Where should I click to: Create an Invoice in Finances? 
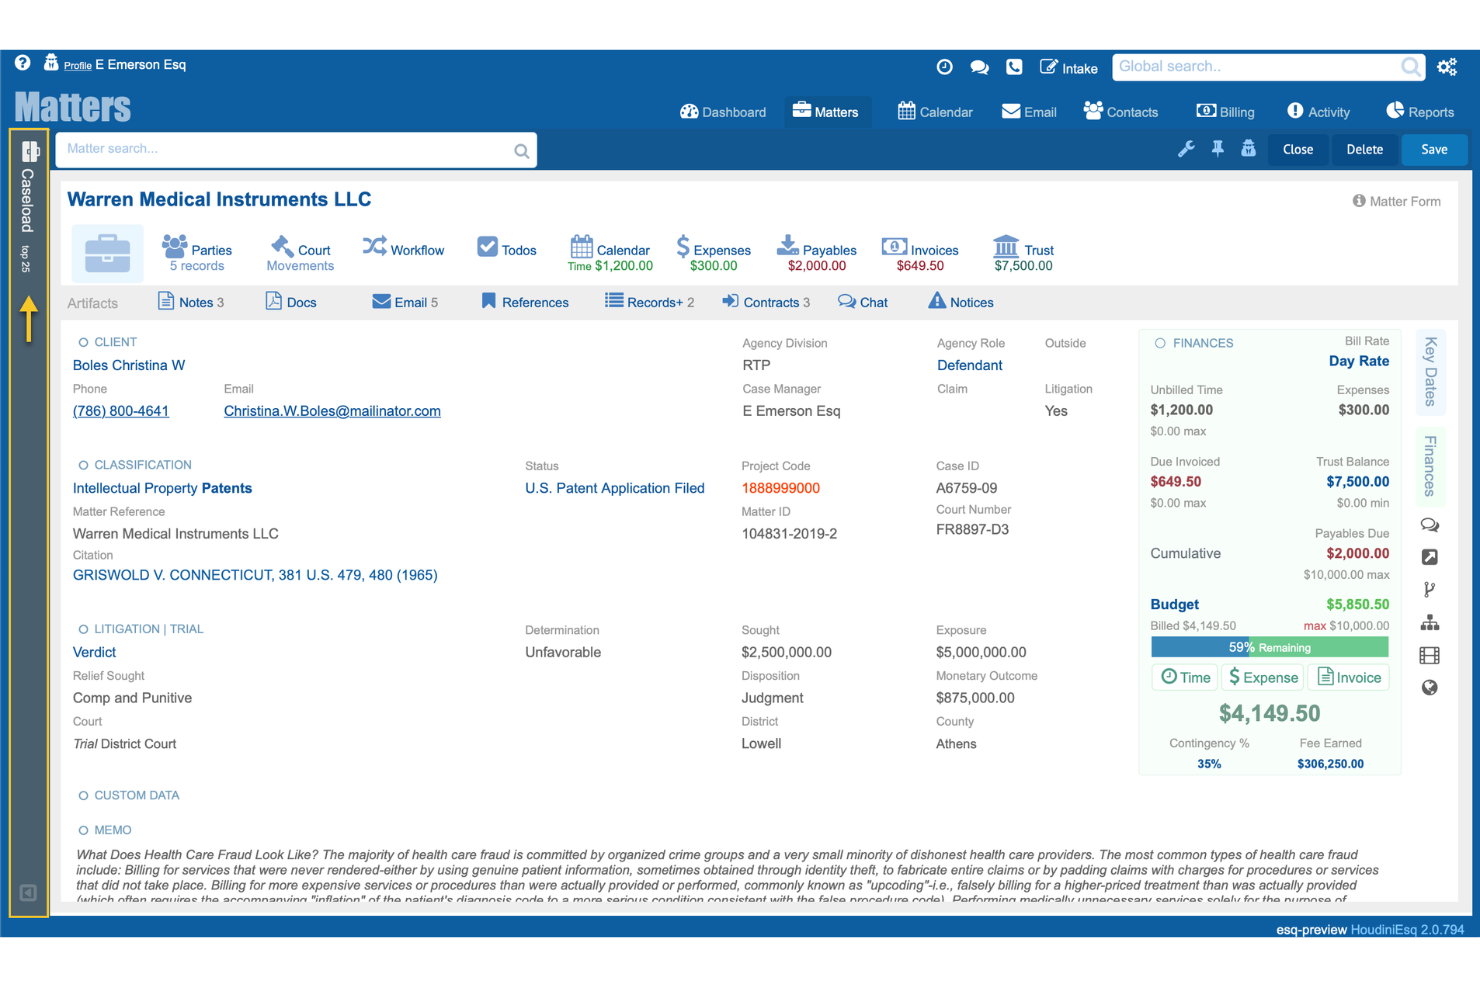(1349, 677)
